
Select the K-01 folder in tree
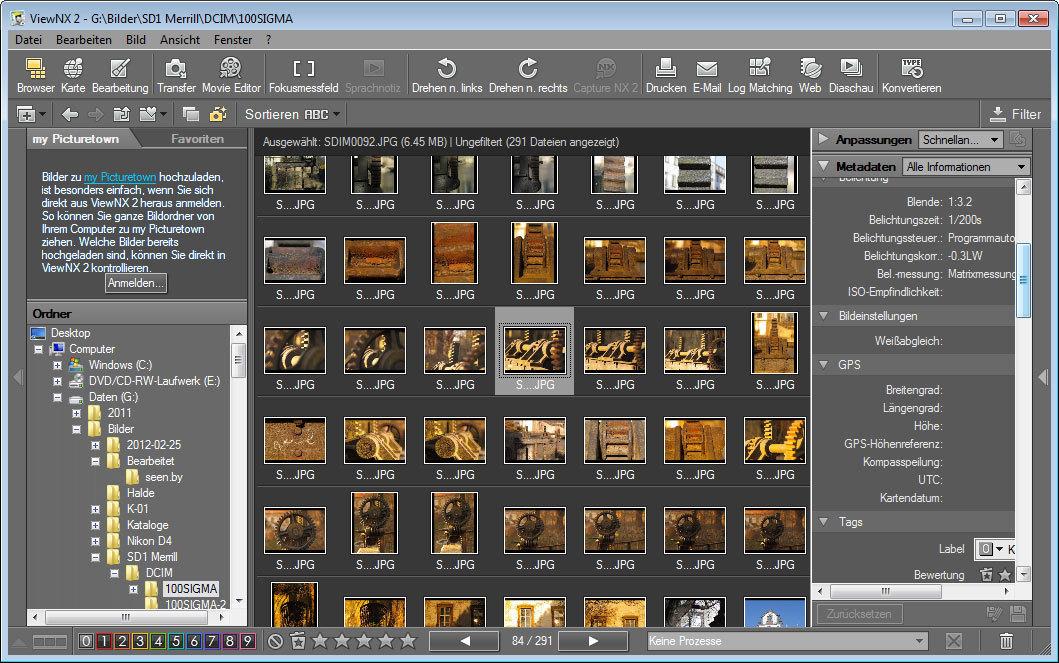click(x=137, y=508)
